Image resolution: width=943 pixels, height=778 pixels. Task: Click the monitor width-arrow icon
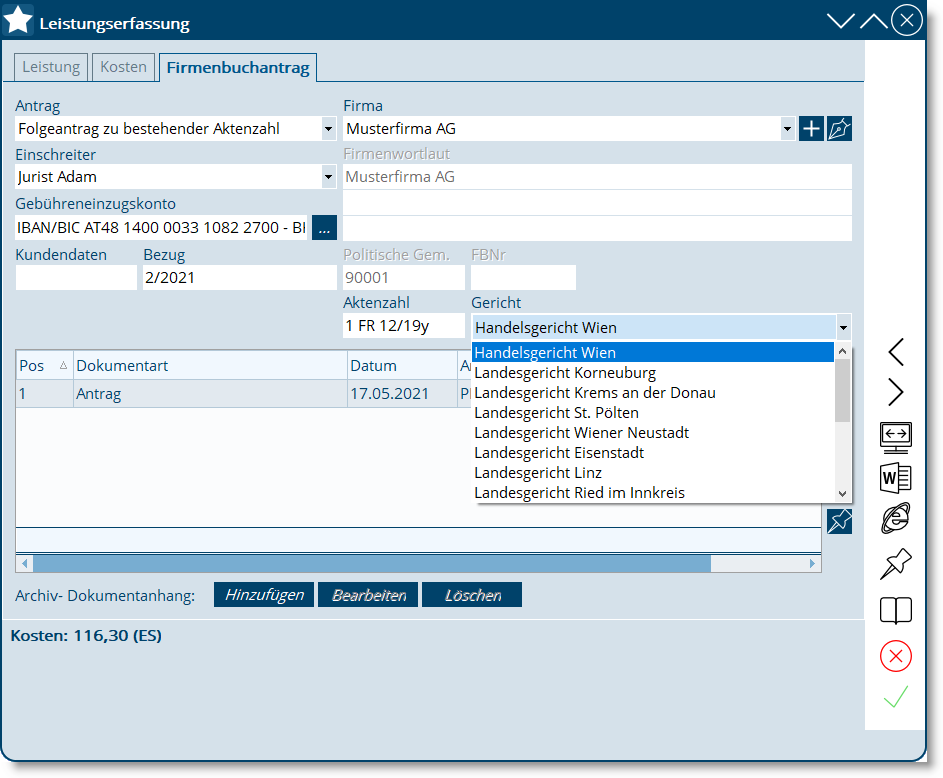895,438
